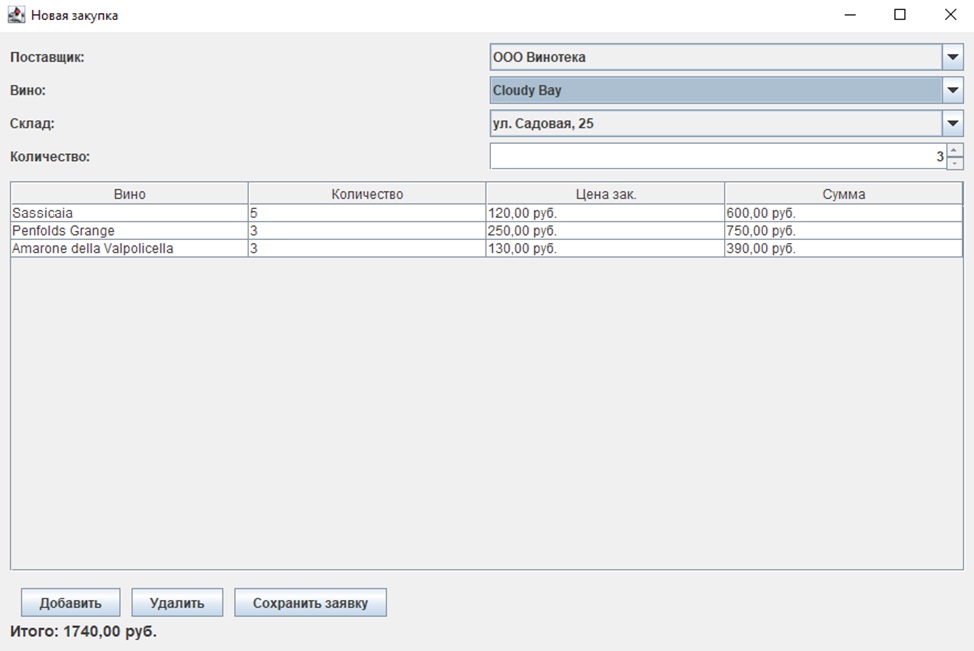Click the 750,00 руб. sum cell
Viewport: 974px width, 651px height.
pos(843,231)
